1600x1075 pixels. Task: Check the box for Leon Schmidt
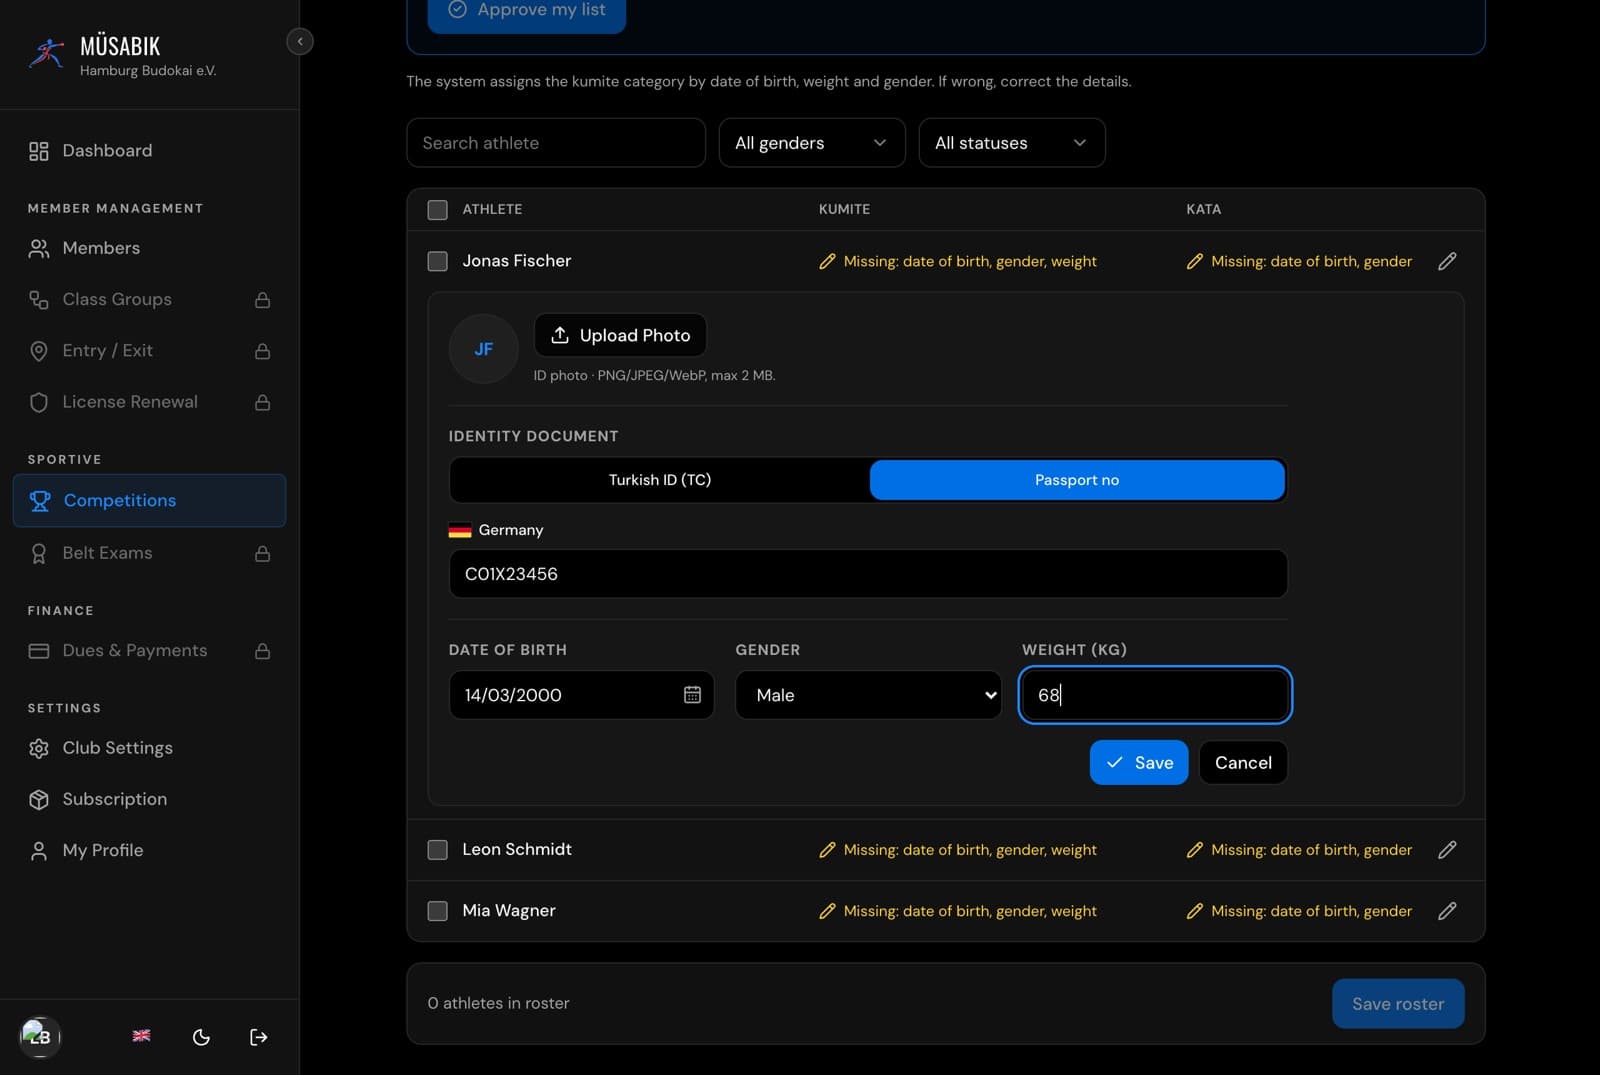tap(437, 850)
